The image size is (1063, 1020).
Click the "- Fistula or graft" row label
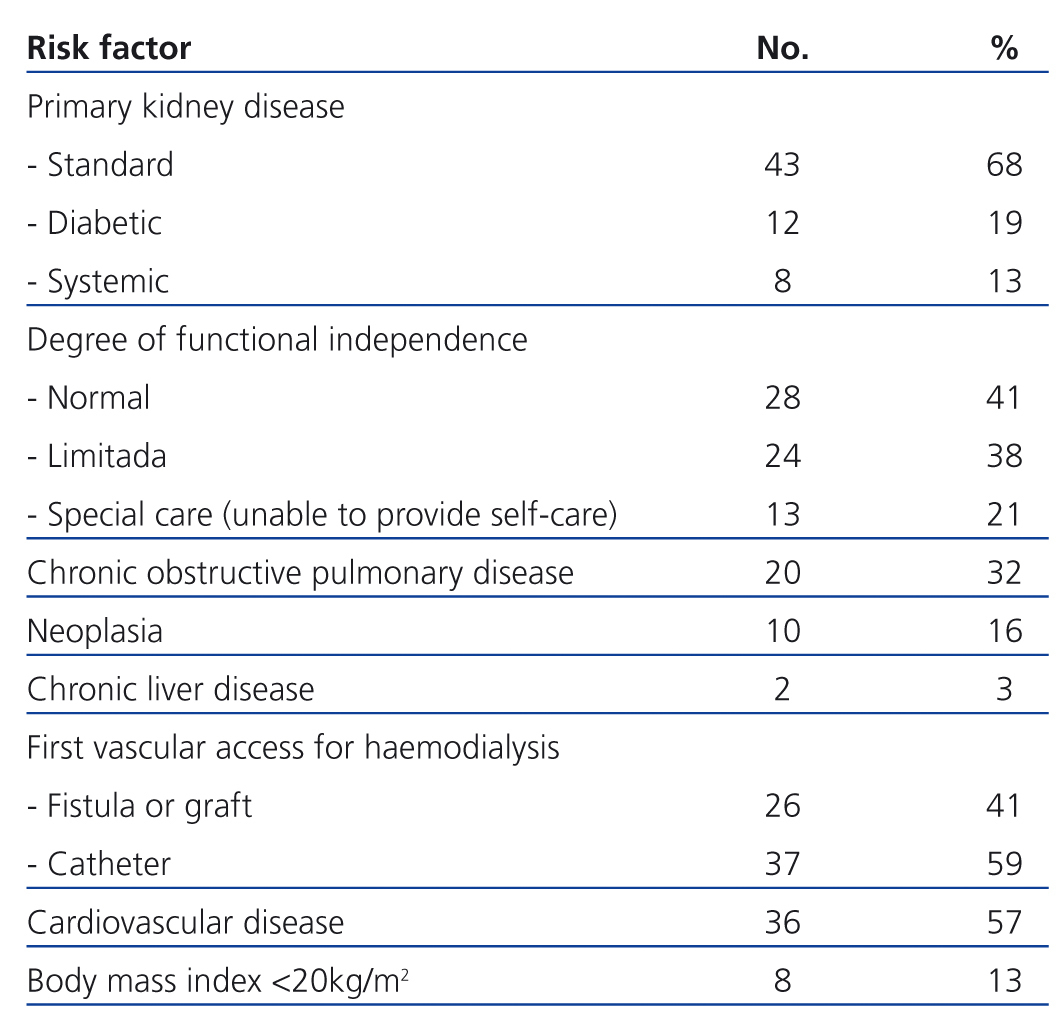point(139,805)
